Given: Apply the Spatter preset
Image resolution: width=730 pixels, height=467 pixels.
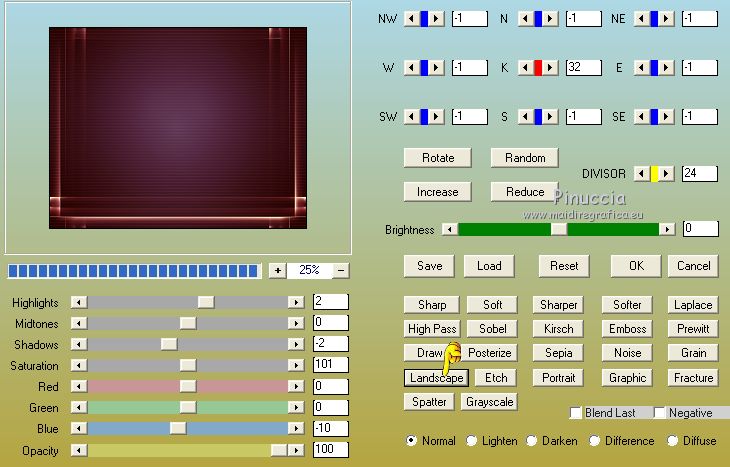Looking at the screenshot, I should (429, 402).
